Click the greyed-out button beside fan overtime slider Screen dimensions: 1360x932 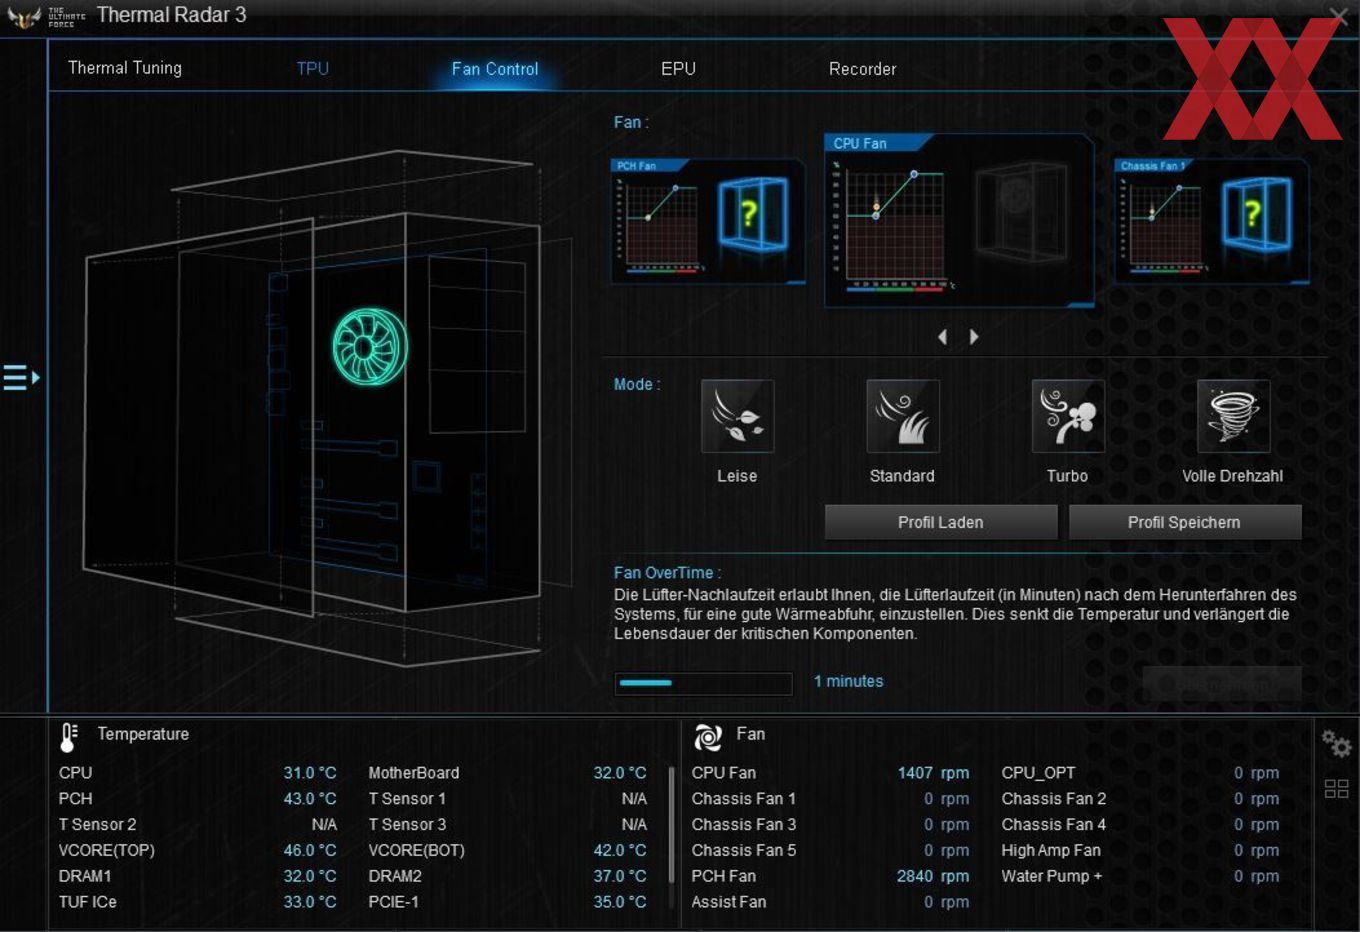[x=1222, y=684]
